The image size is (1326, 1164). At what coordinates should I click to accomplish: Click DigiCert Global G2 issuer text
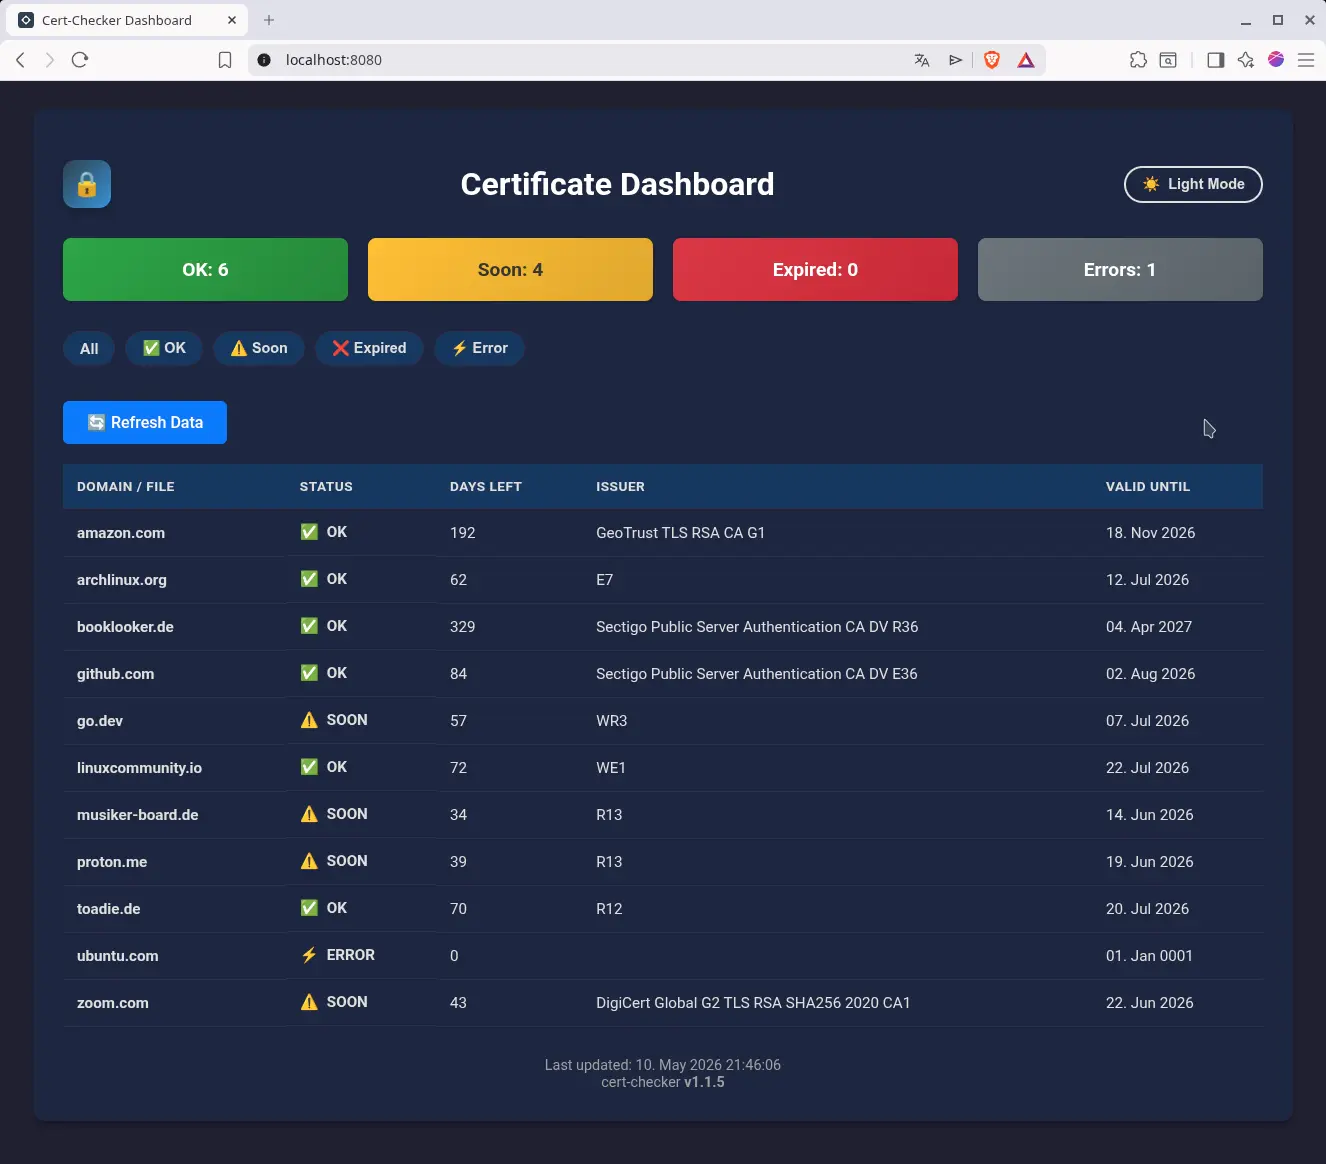pos(753,1003)
